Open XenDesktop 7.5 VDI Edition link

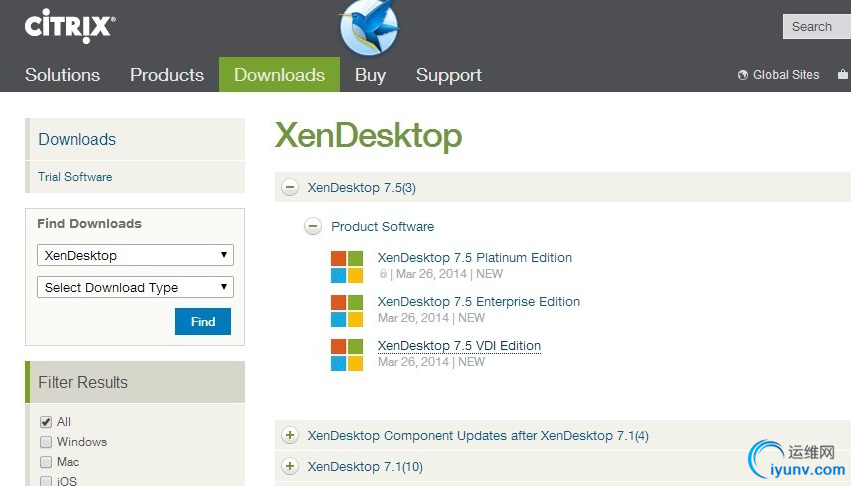coord(459,345)
